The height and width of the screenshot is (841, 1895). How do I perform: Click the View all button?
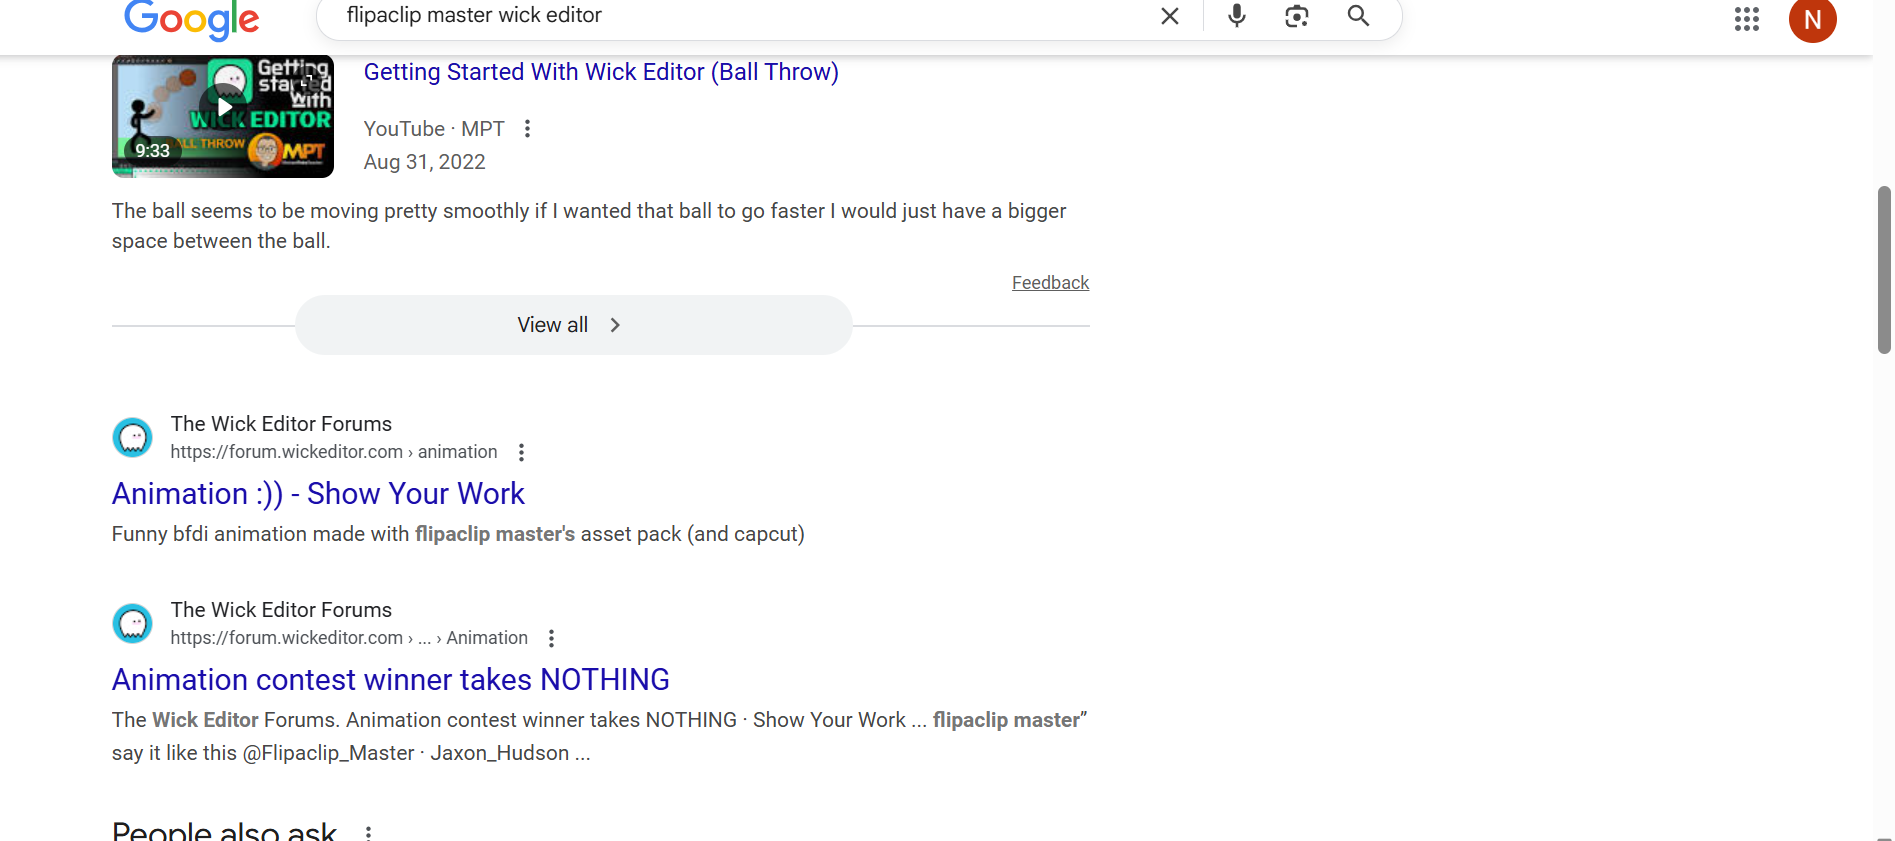tap(573, 325)
